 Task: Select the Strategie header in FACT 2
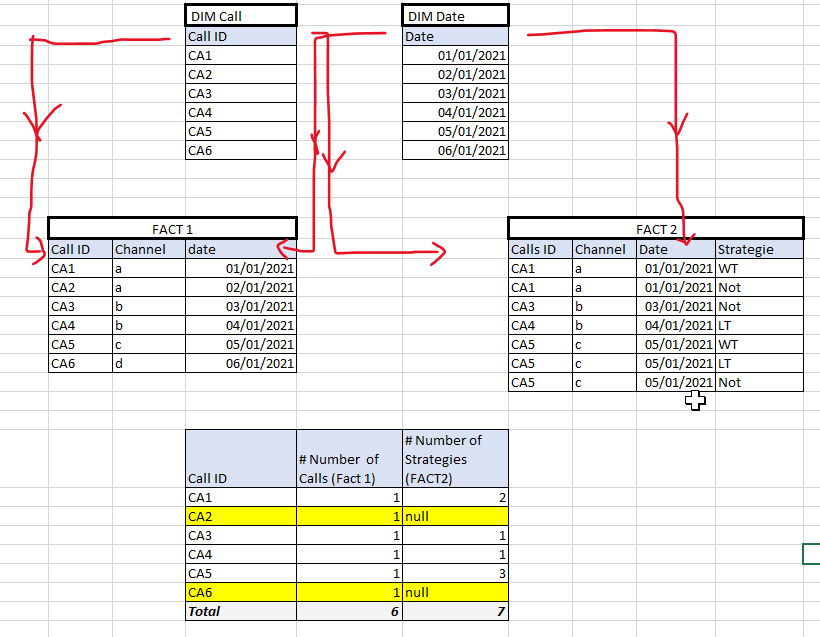[759, 249]
